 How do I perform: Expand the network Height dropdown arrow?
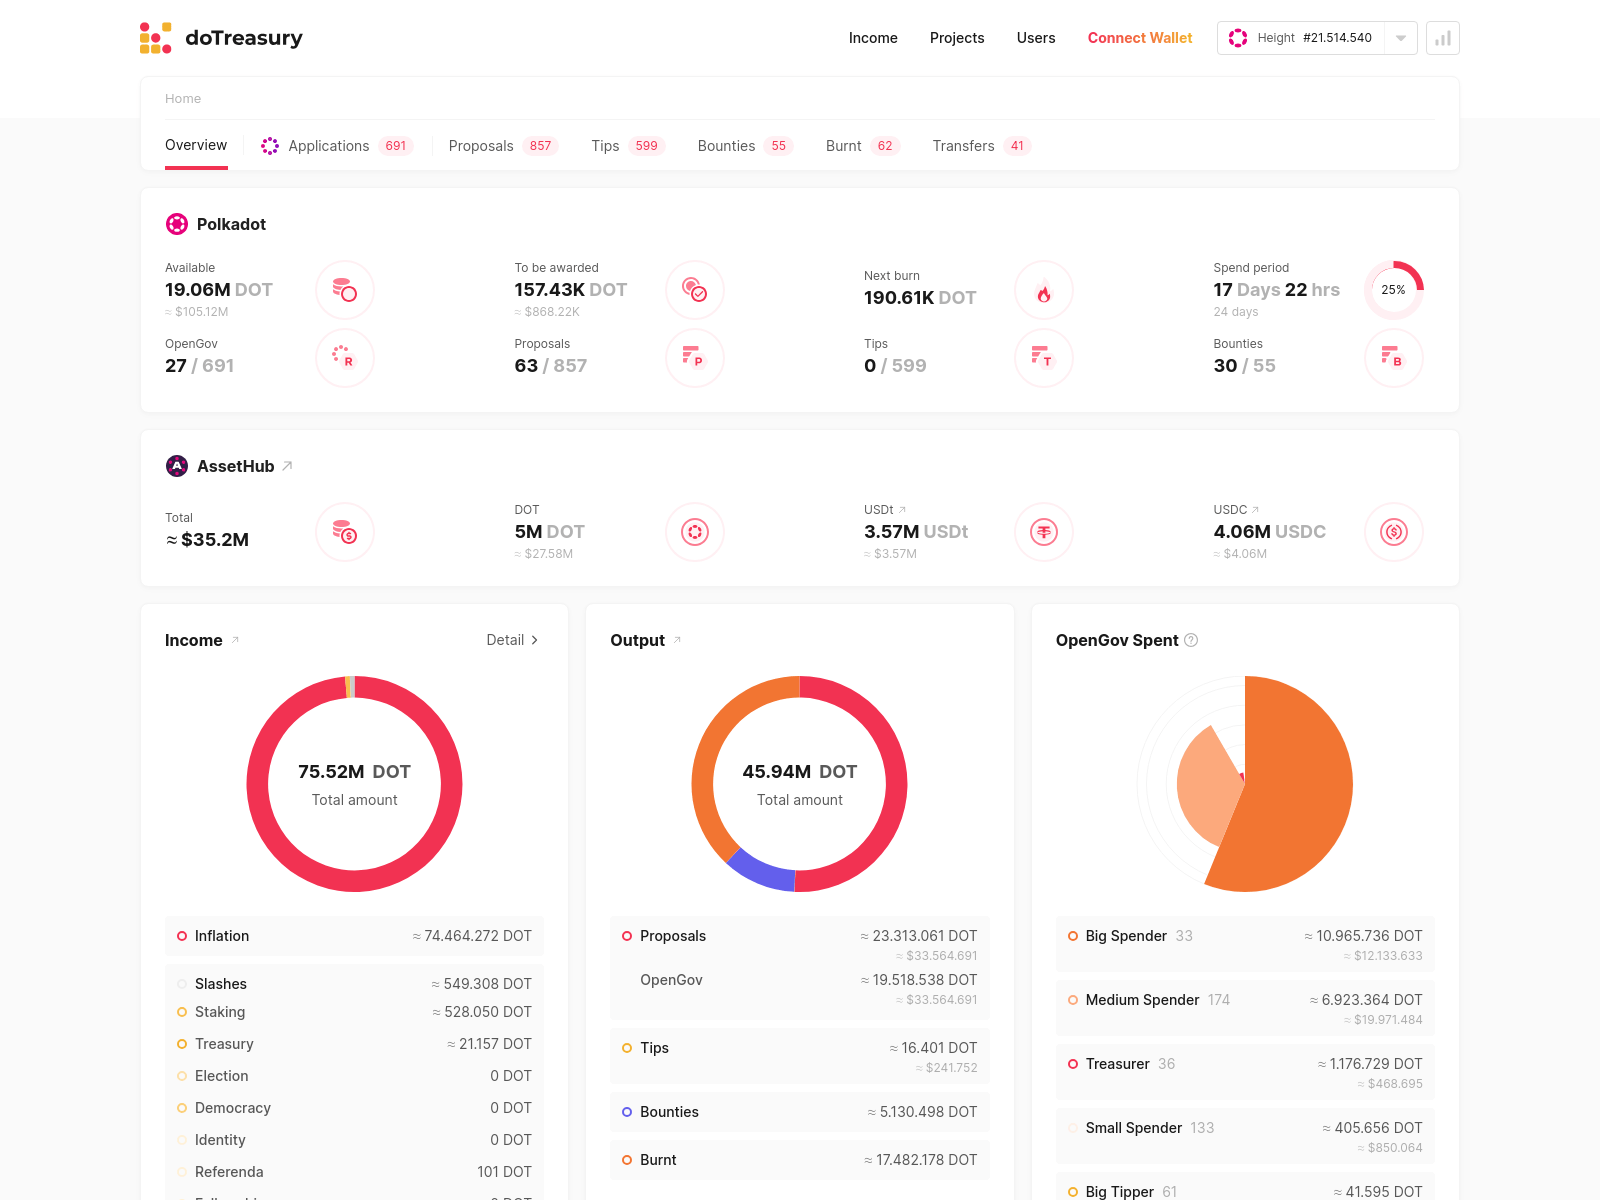(x=1401, y=38)
